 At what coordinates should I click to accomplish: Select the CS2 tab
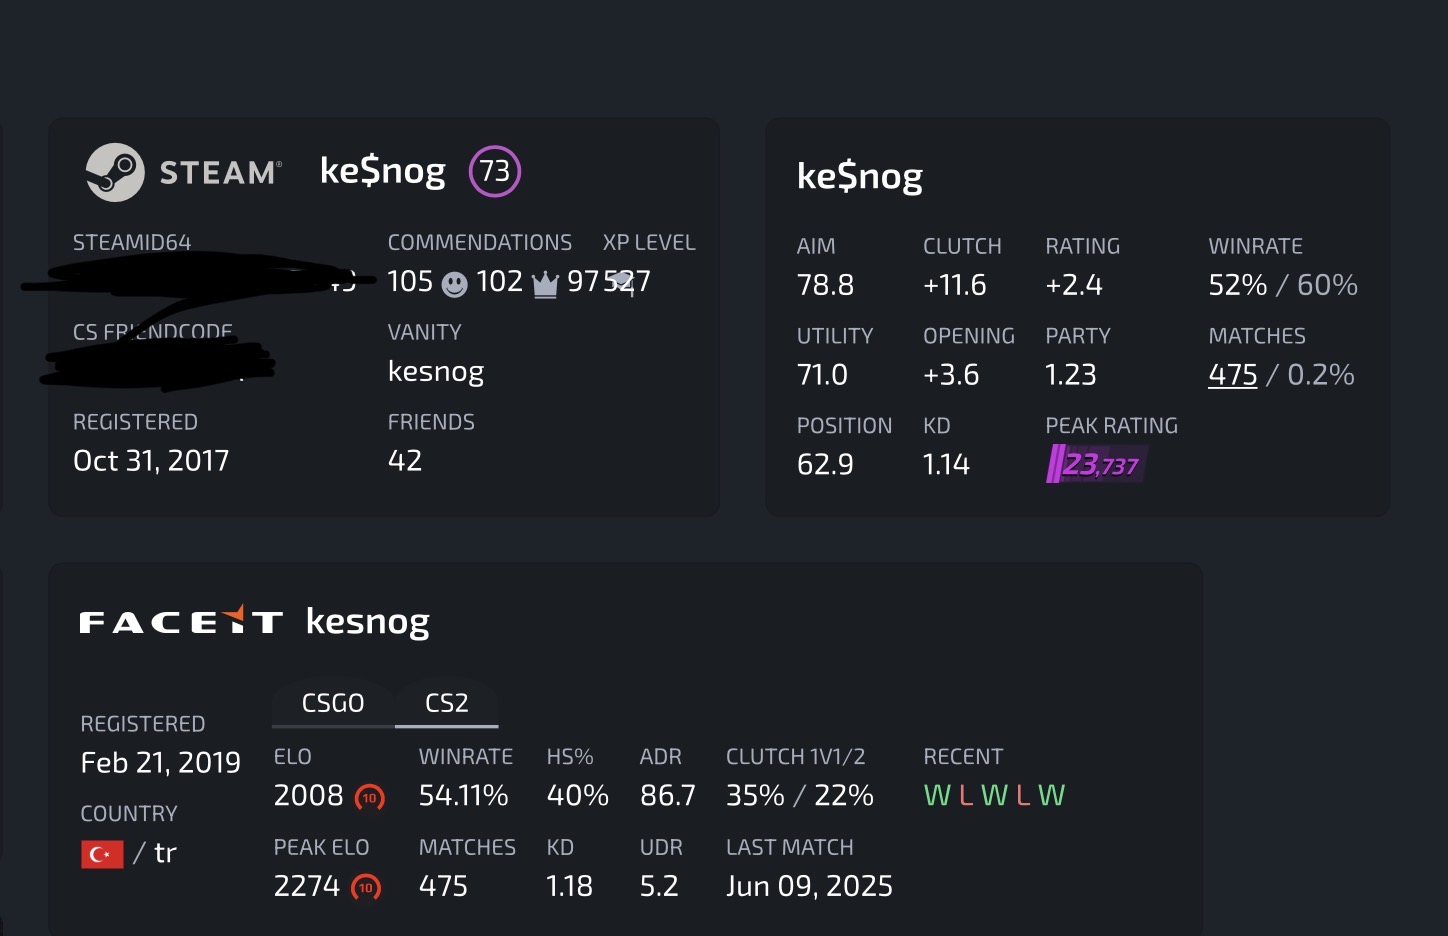point(447,703)
